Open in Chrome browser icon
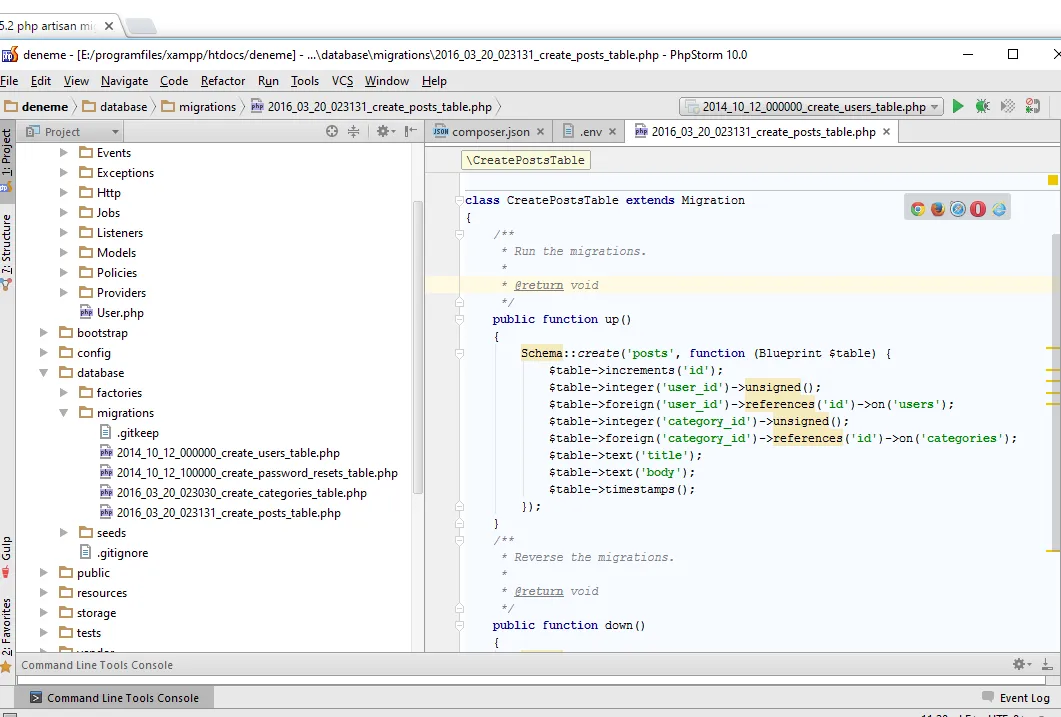 (x=917, y=209)
